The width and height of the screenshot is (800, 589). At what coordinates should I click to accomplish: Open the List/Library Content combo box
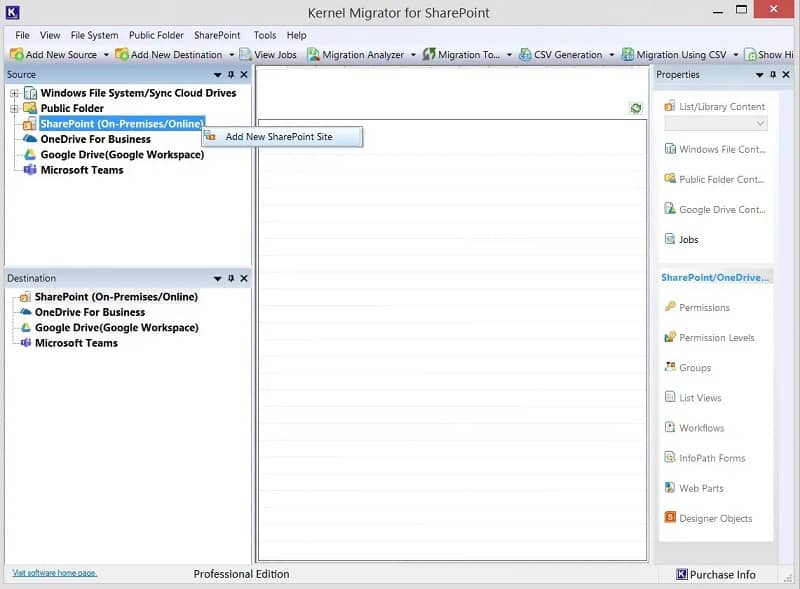click(x=715, y=124)
